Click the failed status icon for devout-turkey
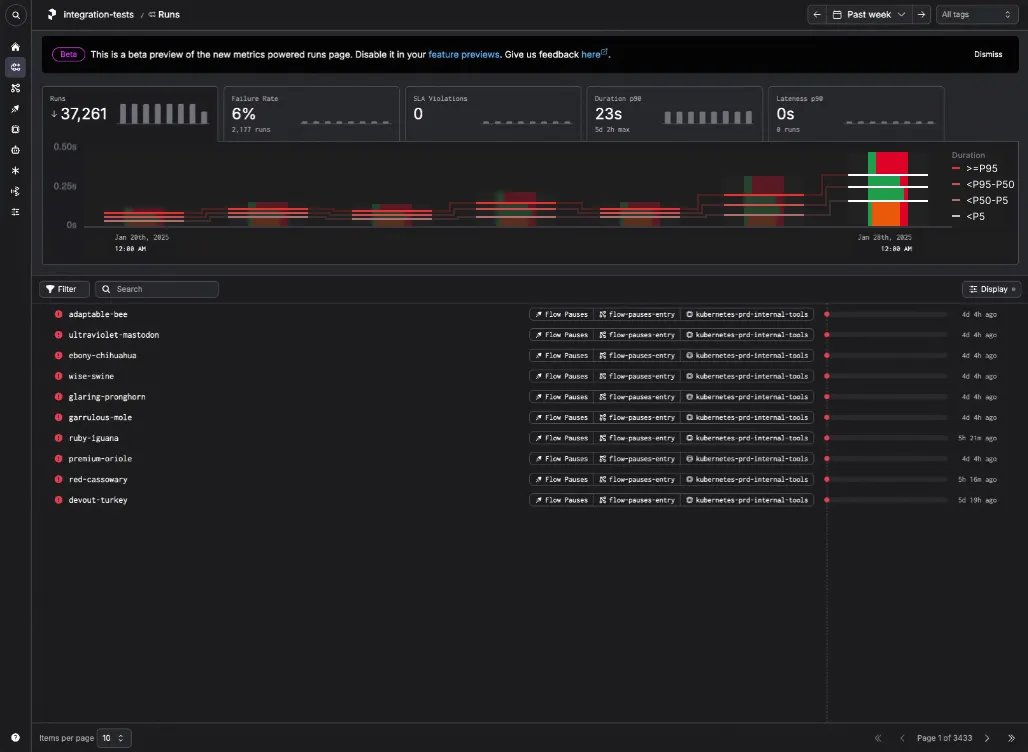Image resolution: width=1028 pixels, height=752 pixels. [58, 500]
